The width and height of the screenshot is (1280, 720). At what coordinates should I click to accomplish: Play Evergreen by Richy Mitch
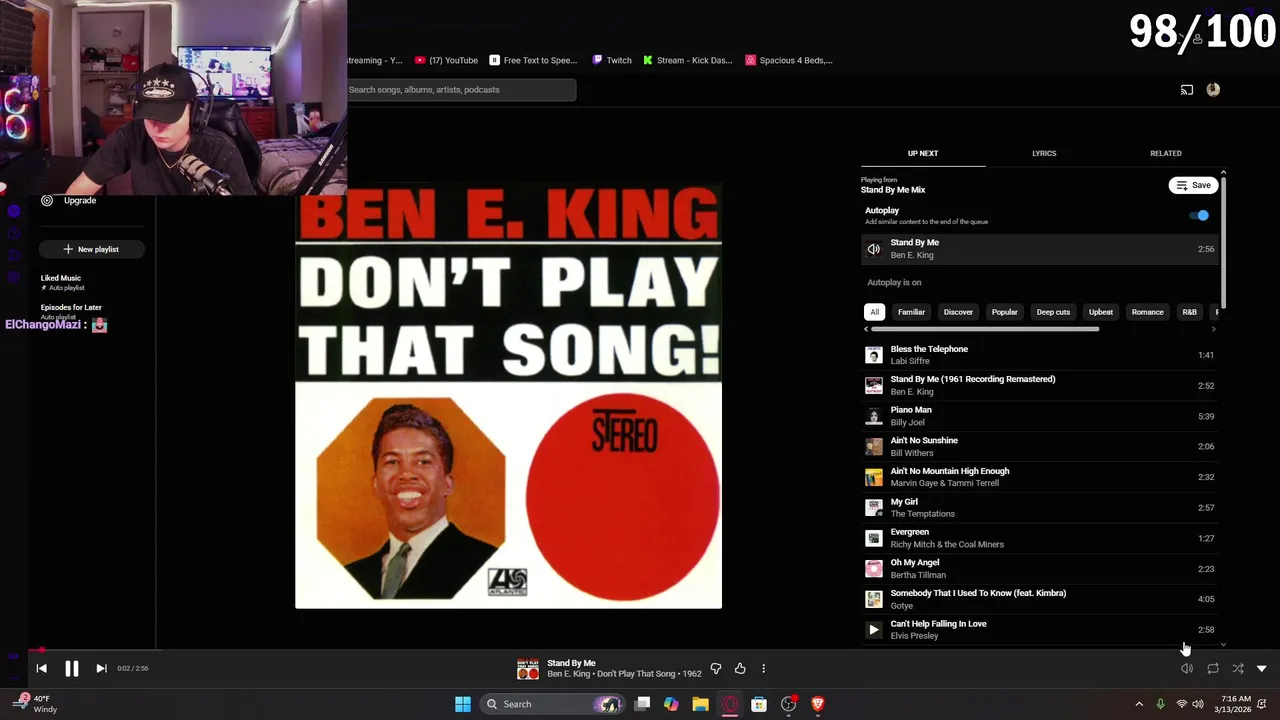(1040, 538)
